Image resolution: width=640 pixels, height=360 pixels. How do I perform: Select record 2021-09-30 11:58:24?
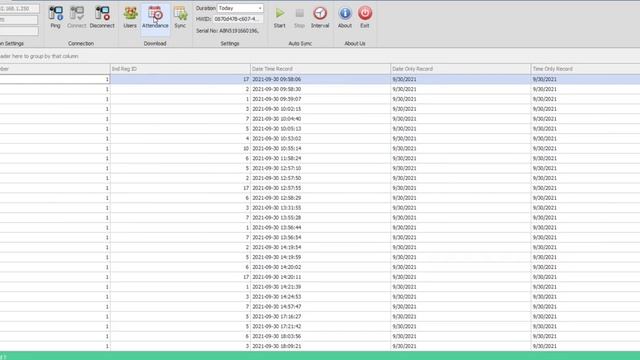(320, 158)
